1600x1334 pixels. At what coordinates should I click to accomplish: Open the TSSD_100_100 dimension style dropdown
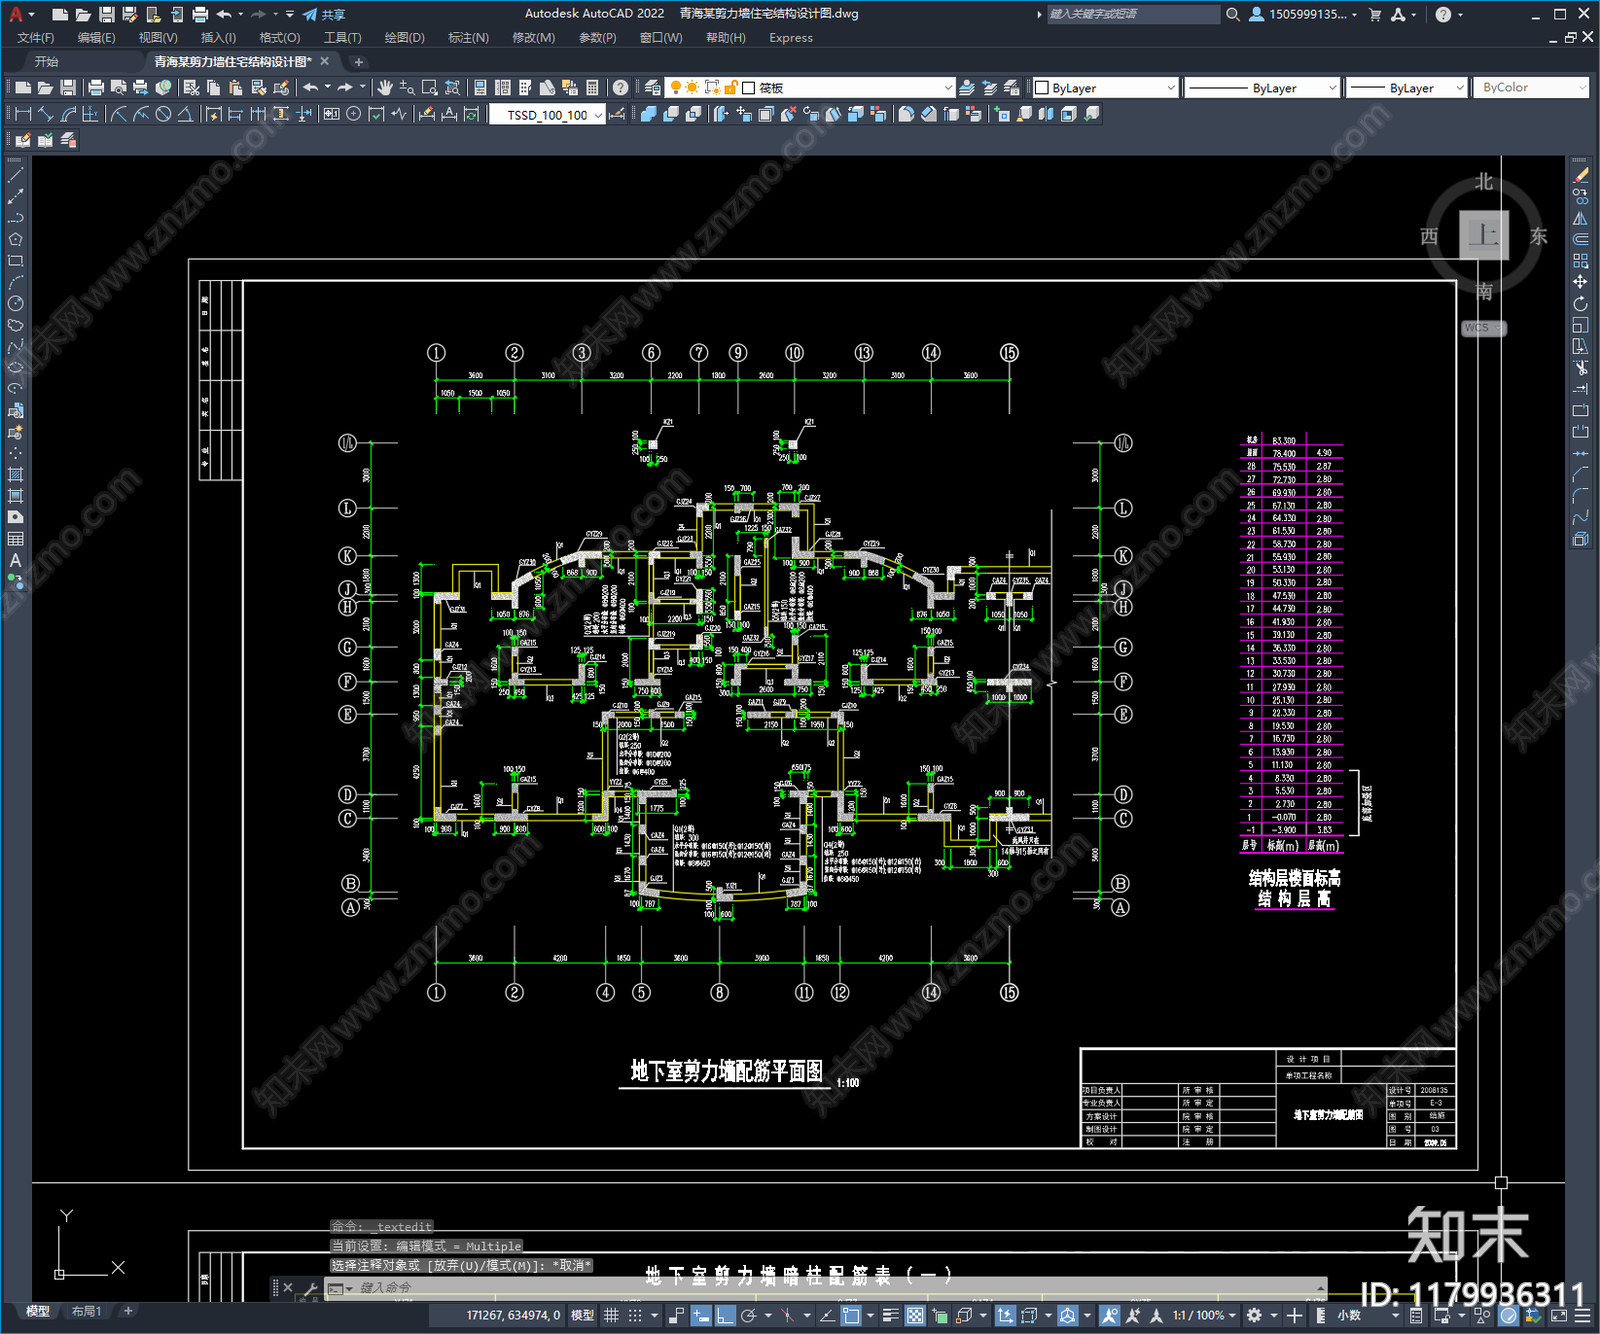click(548, 115)
